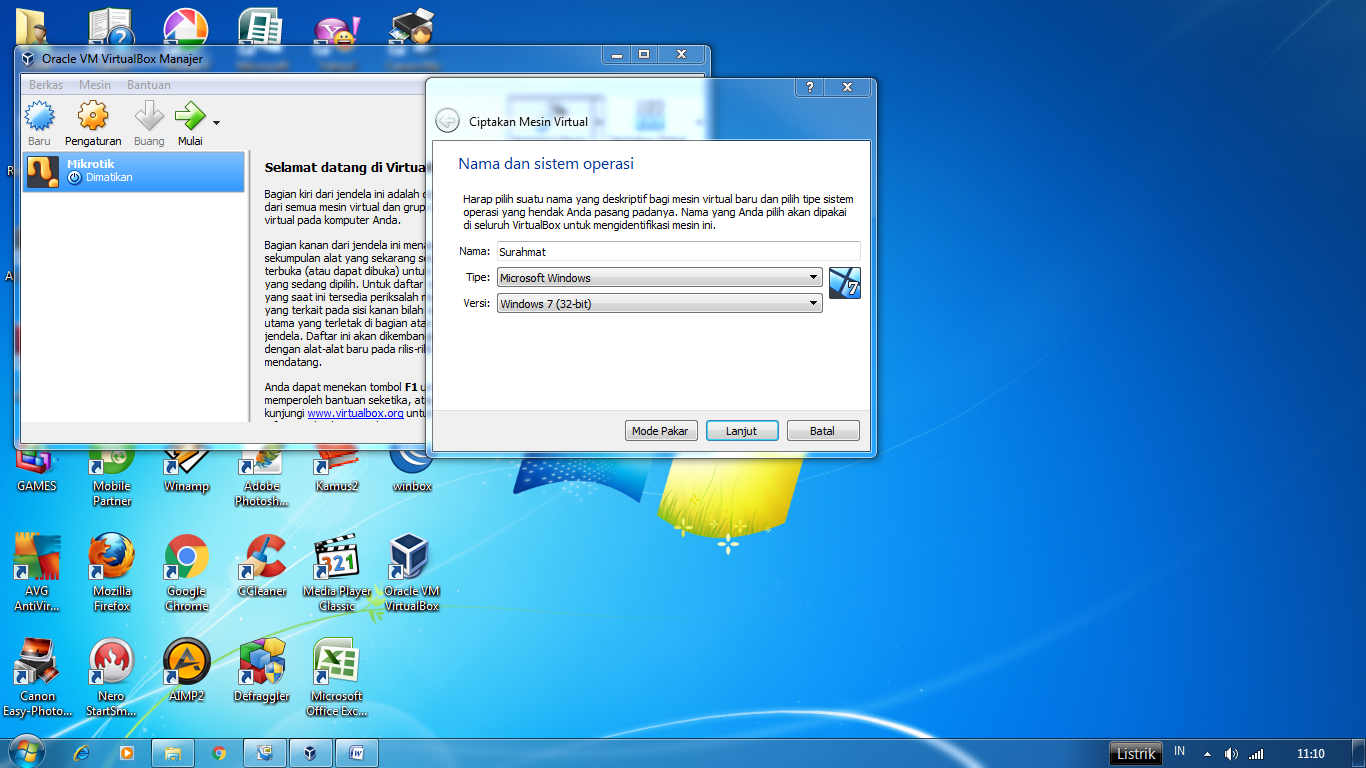Screen dimensions: 1366x768
Task: Open the AIMP2 desktop shortcut
Action: pos(186,670)
